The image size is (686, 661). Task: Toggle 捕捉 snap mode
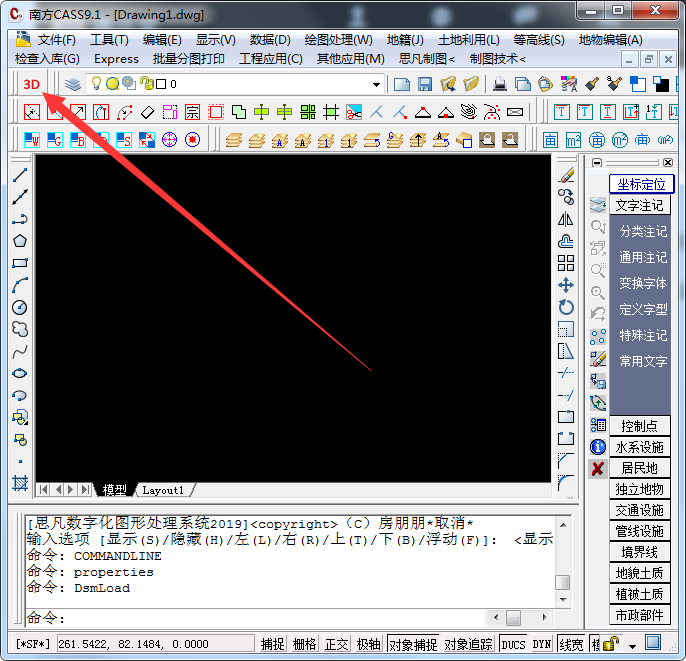(x=273, y=644)
